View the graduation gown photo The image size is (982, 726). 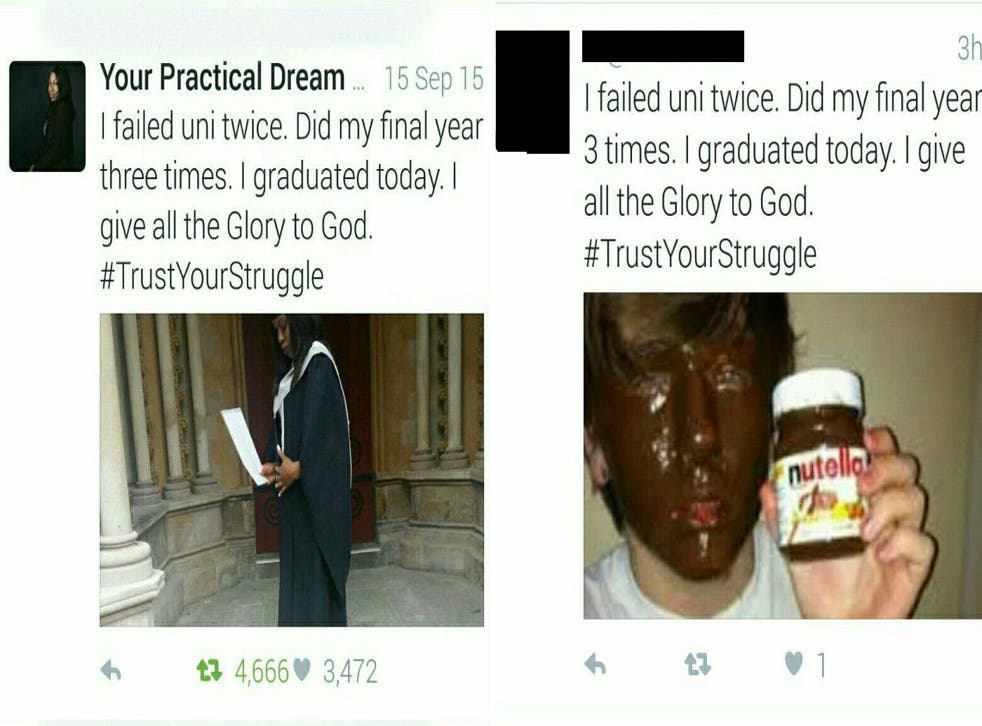(x=292, y=470)
